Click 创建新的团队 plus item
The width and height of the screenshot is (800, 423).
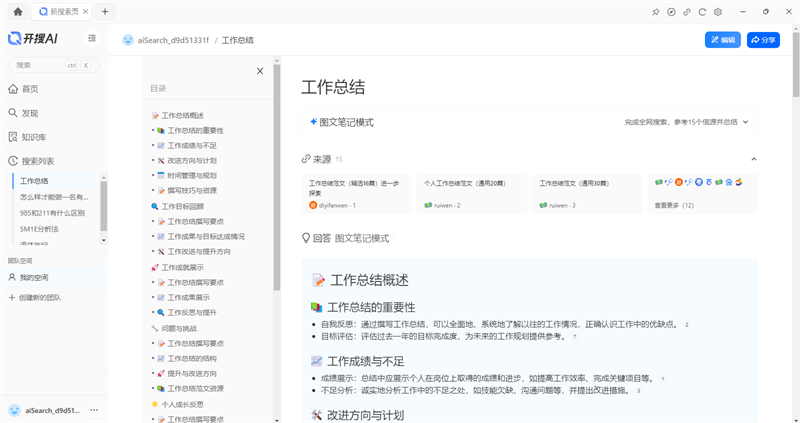coord(38,297)
